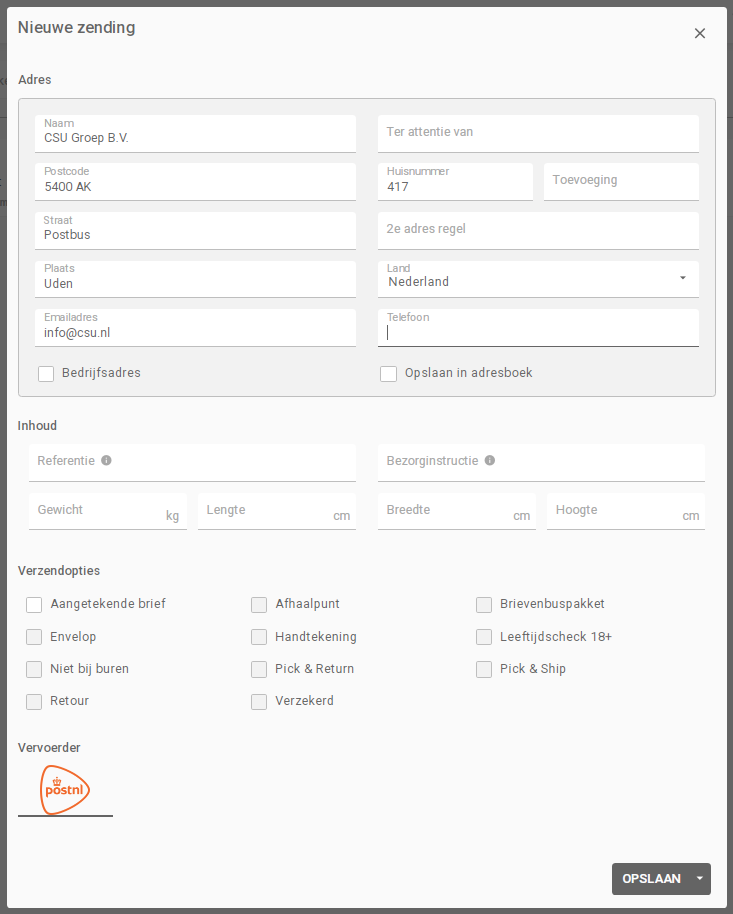Click the Telefoon input field
This screenshot has height=914, width=733.
[x=538, y=333]
